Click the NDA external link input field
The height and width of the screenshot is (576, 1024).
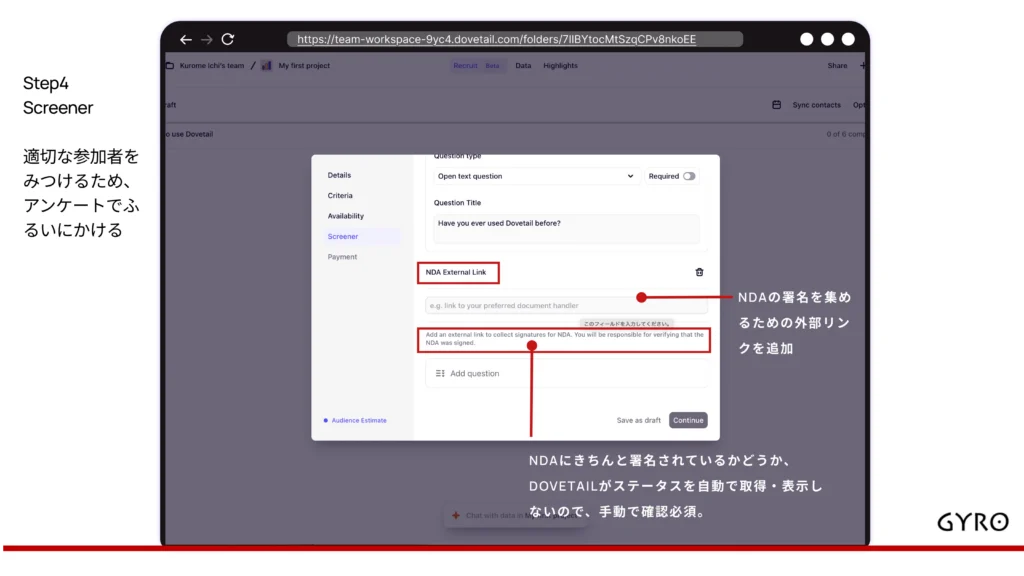(x=530, y=305)
